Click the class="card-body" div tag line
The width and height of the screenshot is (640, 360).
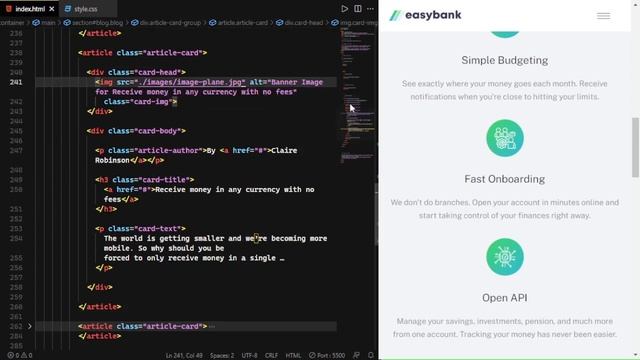136,131
